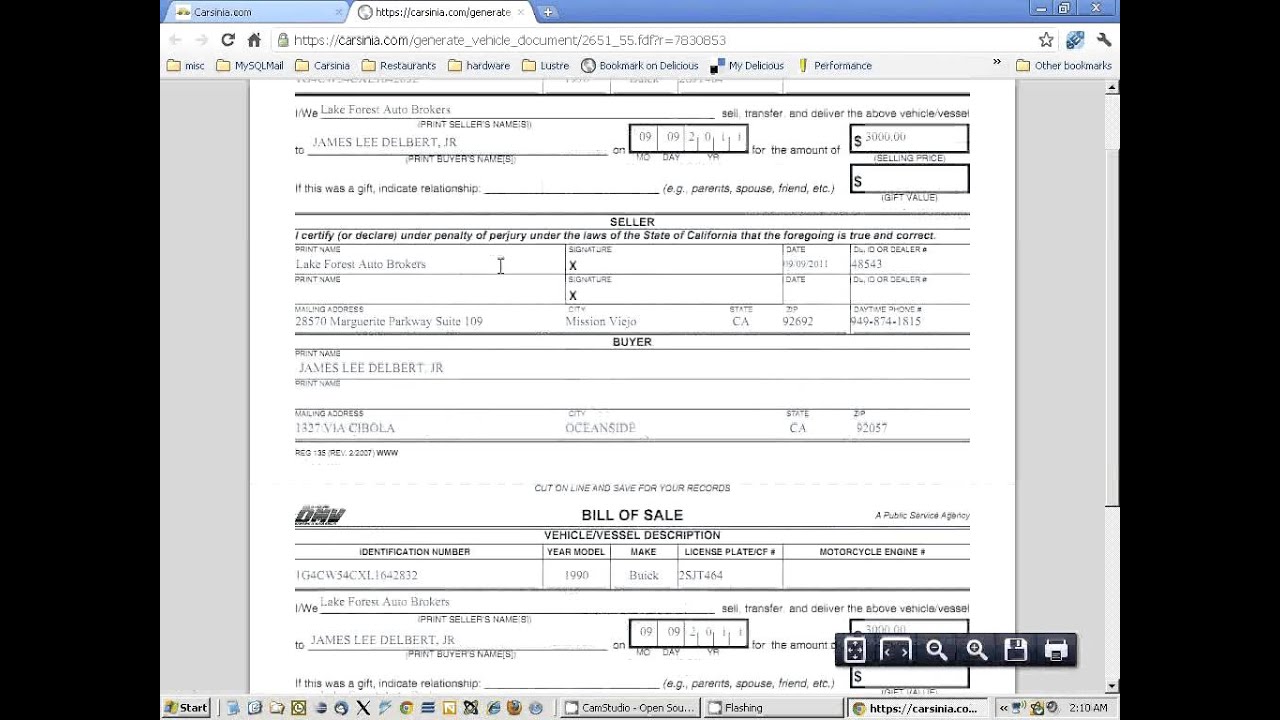Click the seller date 09/09/2011

tap(805, 264)
